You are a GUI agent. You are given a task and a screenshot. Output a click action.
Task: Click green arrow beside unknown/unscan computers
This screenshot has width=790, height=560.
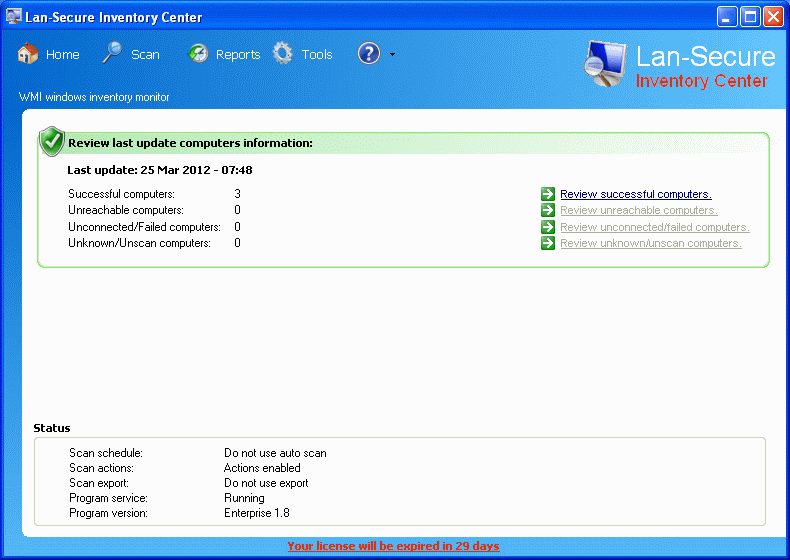coord(548,243)
